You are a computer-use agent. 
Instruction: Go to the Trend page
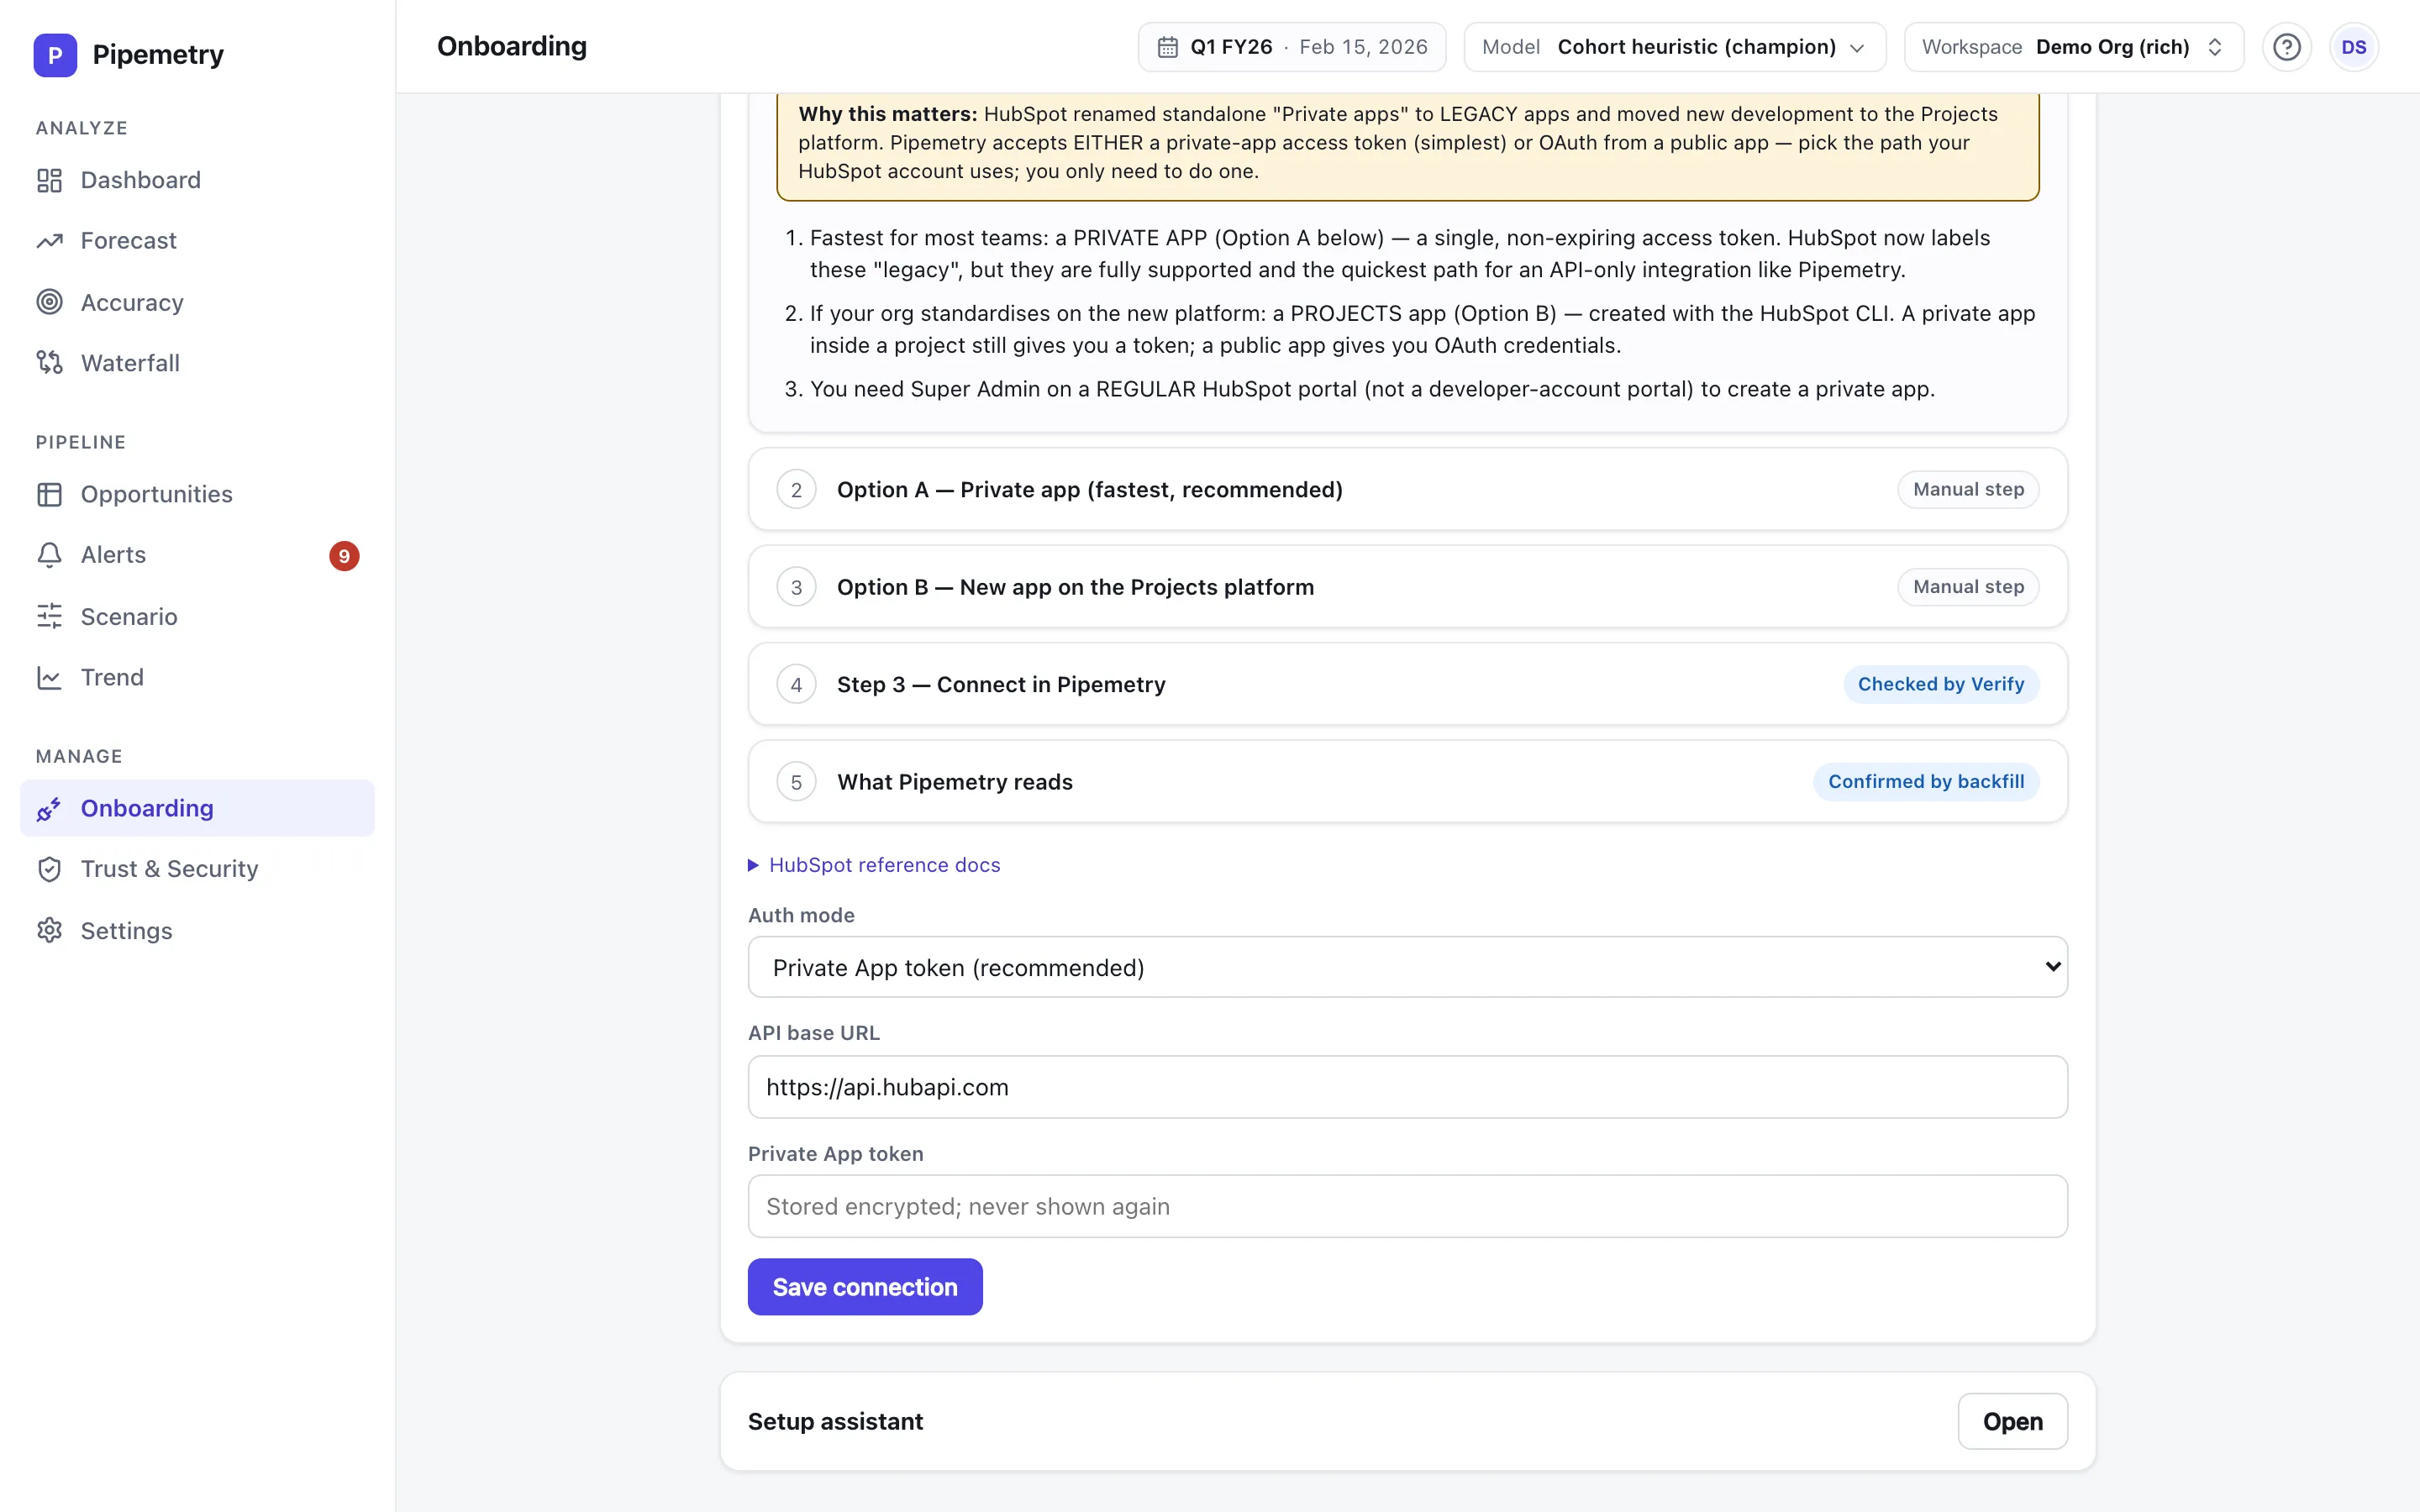pos(197,677)
